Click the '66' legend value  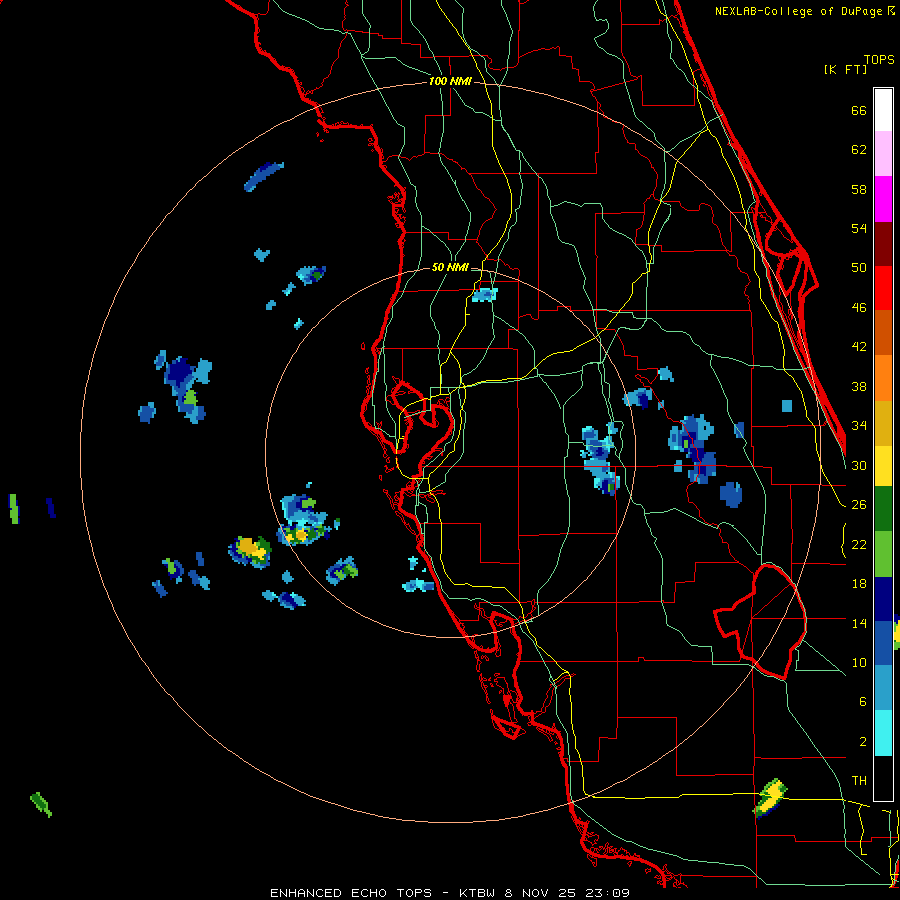859,111
